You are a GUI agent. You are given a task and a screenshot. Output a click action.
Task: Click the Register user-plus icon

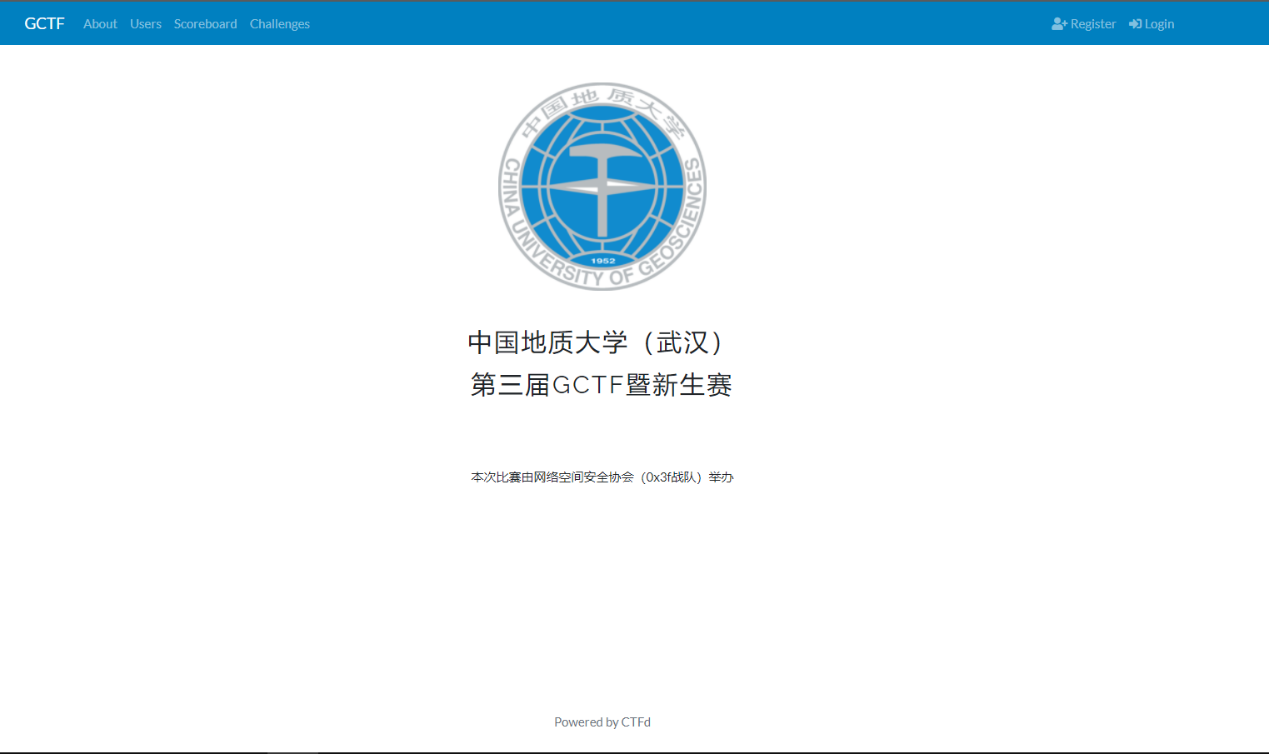click(x=1059, y=24)
